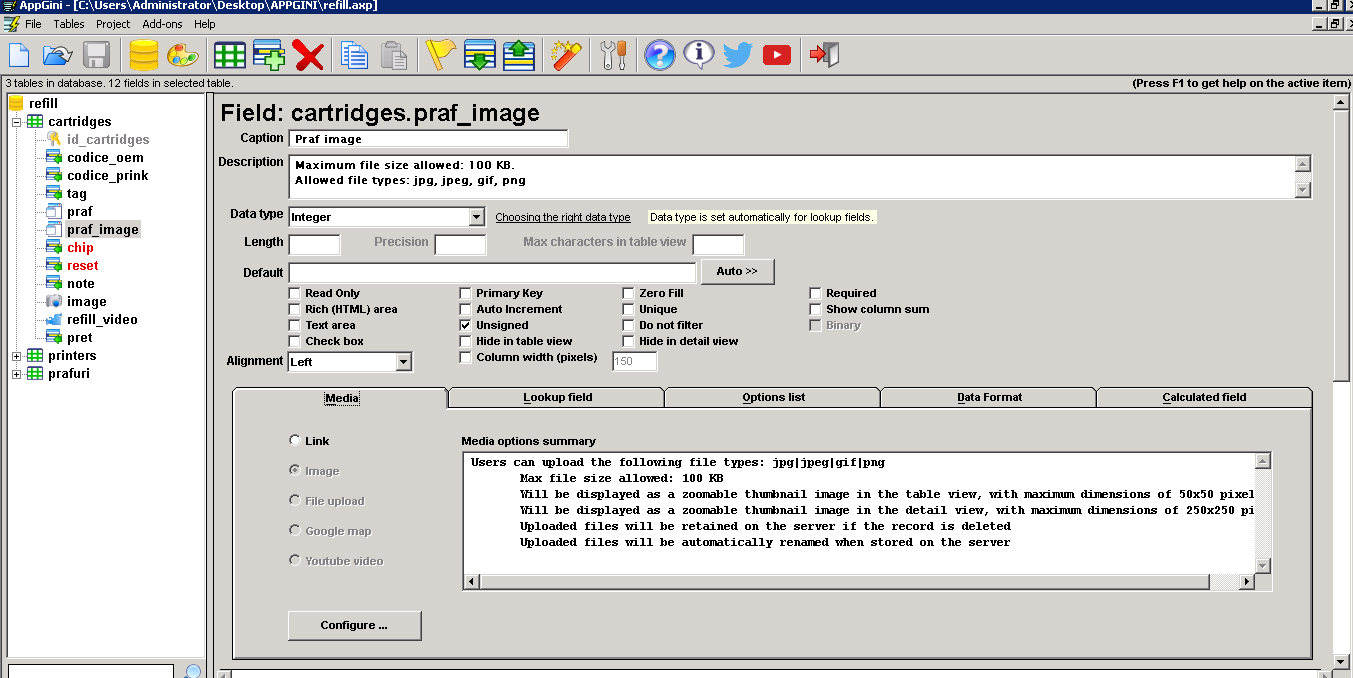This screenshot has width=1353, height=678.
Task: Toggle the Text area checkbox
Action: coord(294,325)
